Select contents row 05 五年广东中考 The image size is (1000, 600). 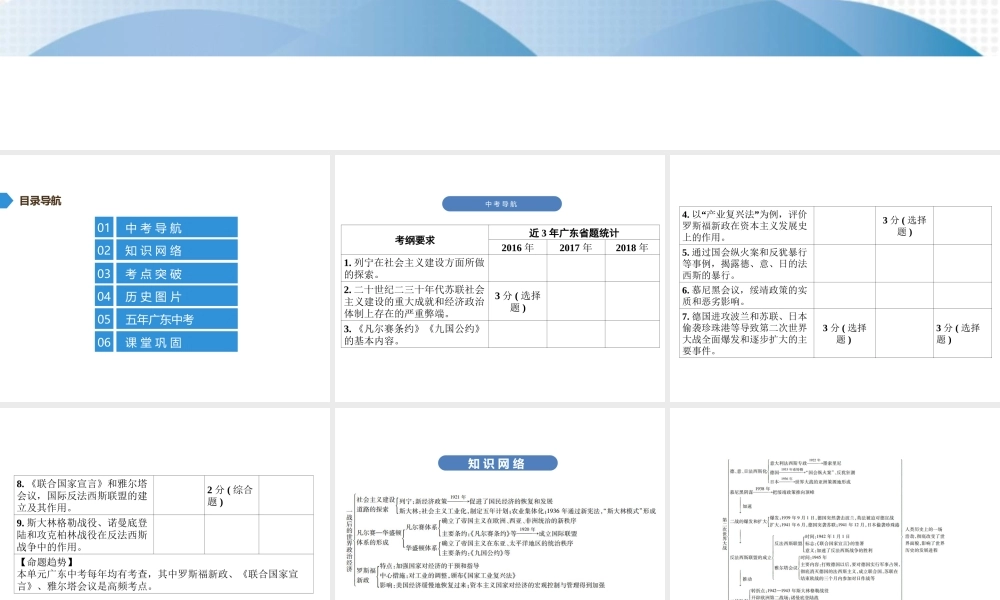click(166, 319)
